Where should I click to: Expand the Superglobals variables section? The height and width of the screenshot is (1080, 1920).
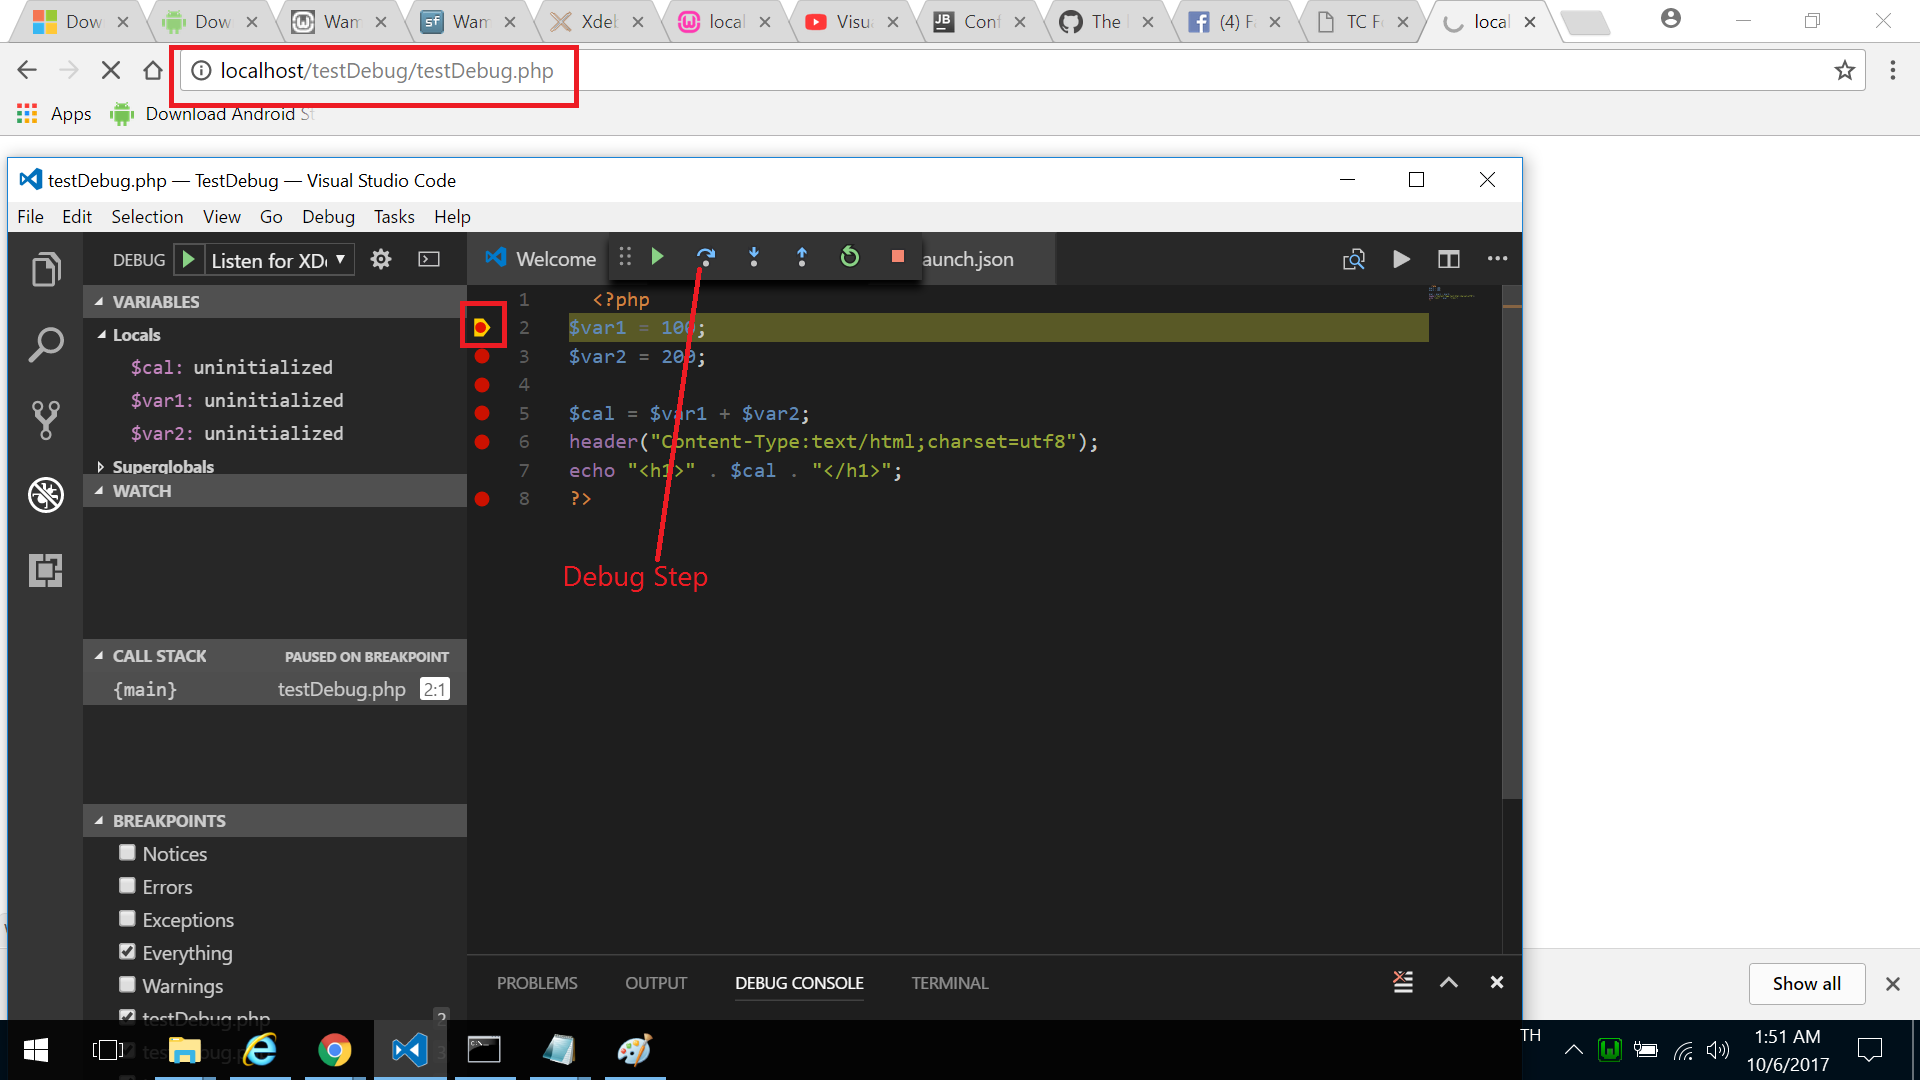[x=100, y=466]
